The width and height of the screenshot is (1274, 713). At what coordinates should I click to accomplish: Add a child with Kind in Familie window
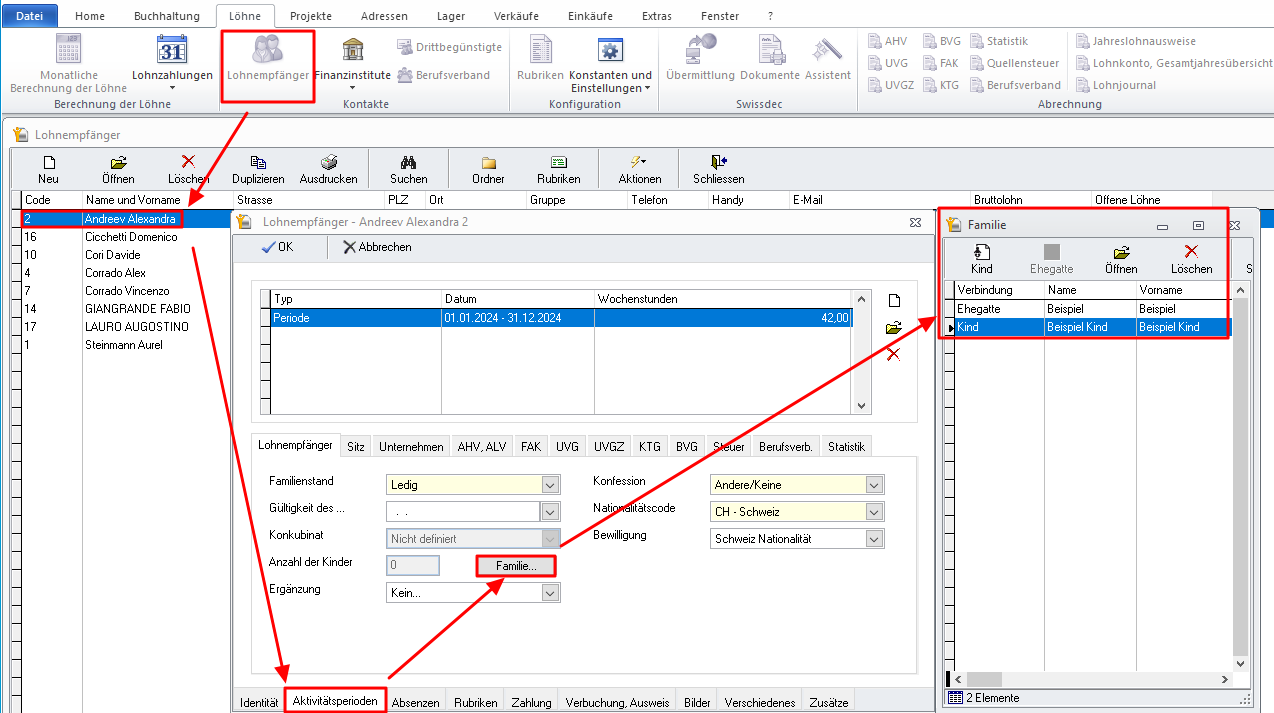[982, 259]
